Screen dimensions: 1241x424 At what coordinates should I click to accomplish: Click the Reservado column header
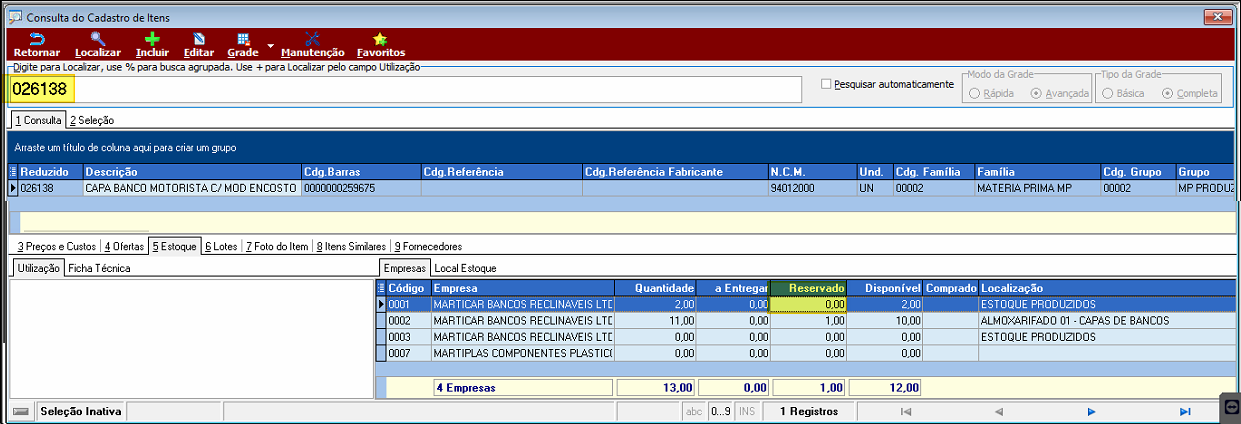(x=809, y=288)
